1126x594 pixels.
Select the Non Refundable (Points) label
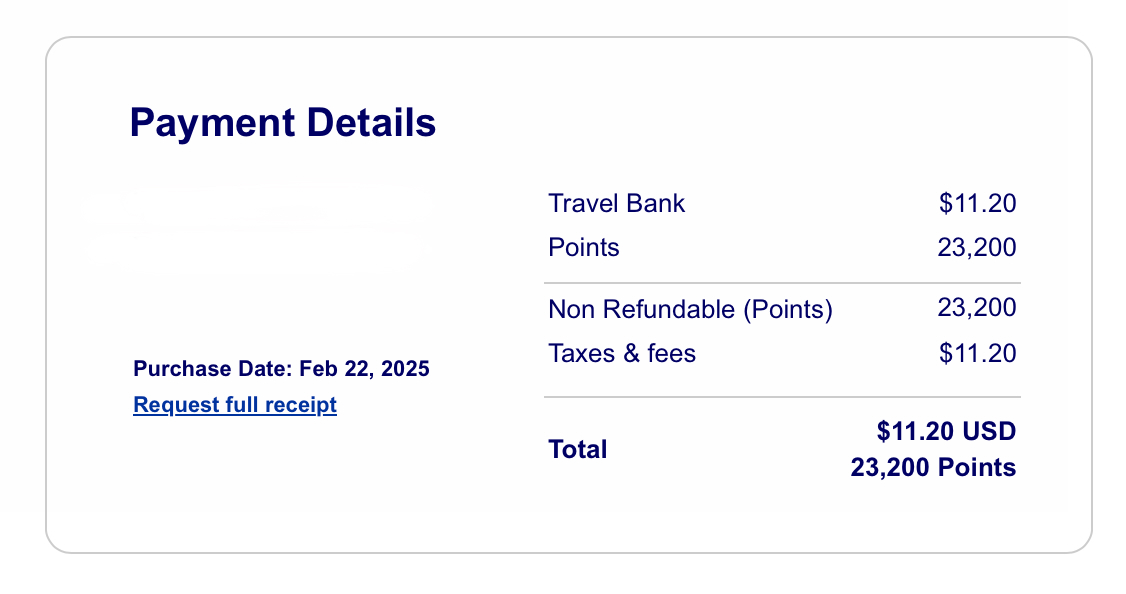[x=690, y=310]
